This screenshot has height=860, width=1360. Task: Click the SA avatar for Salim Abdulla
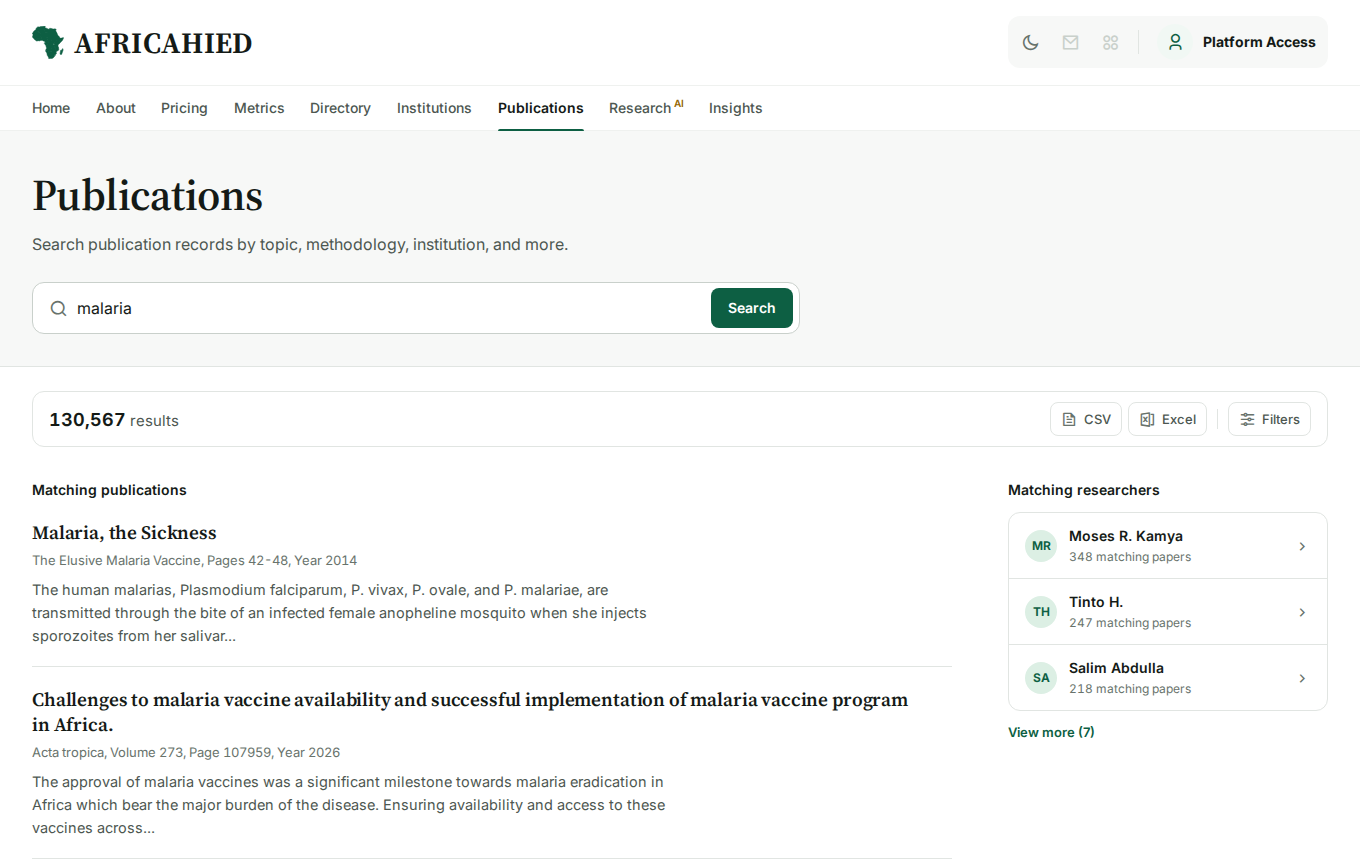pos(1041,678)
